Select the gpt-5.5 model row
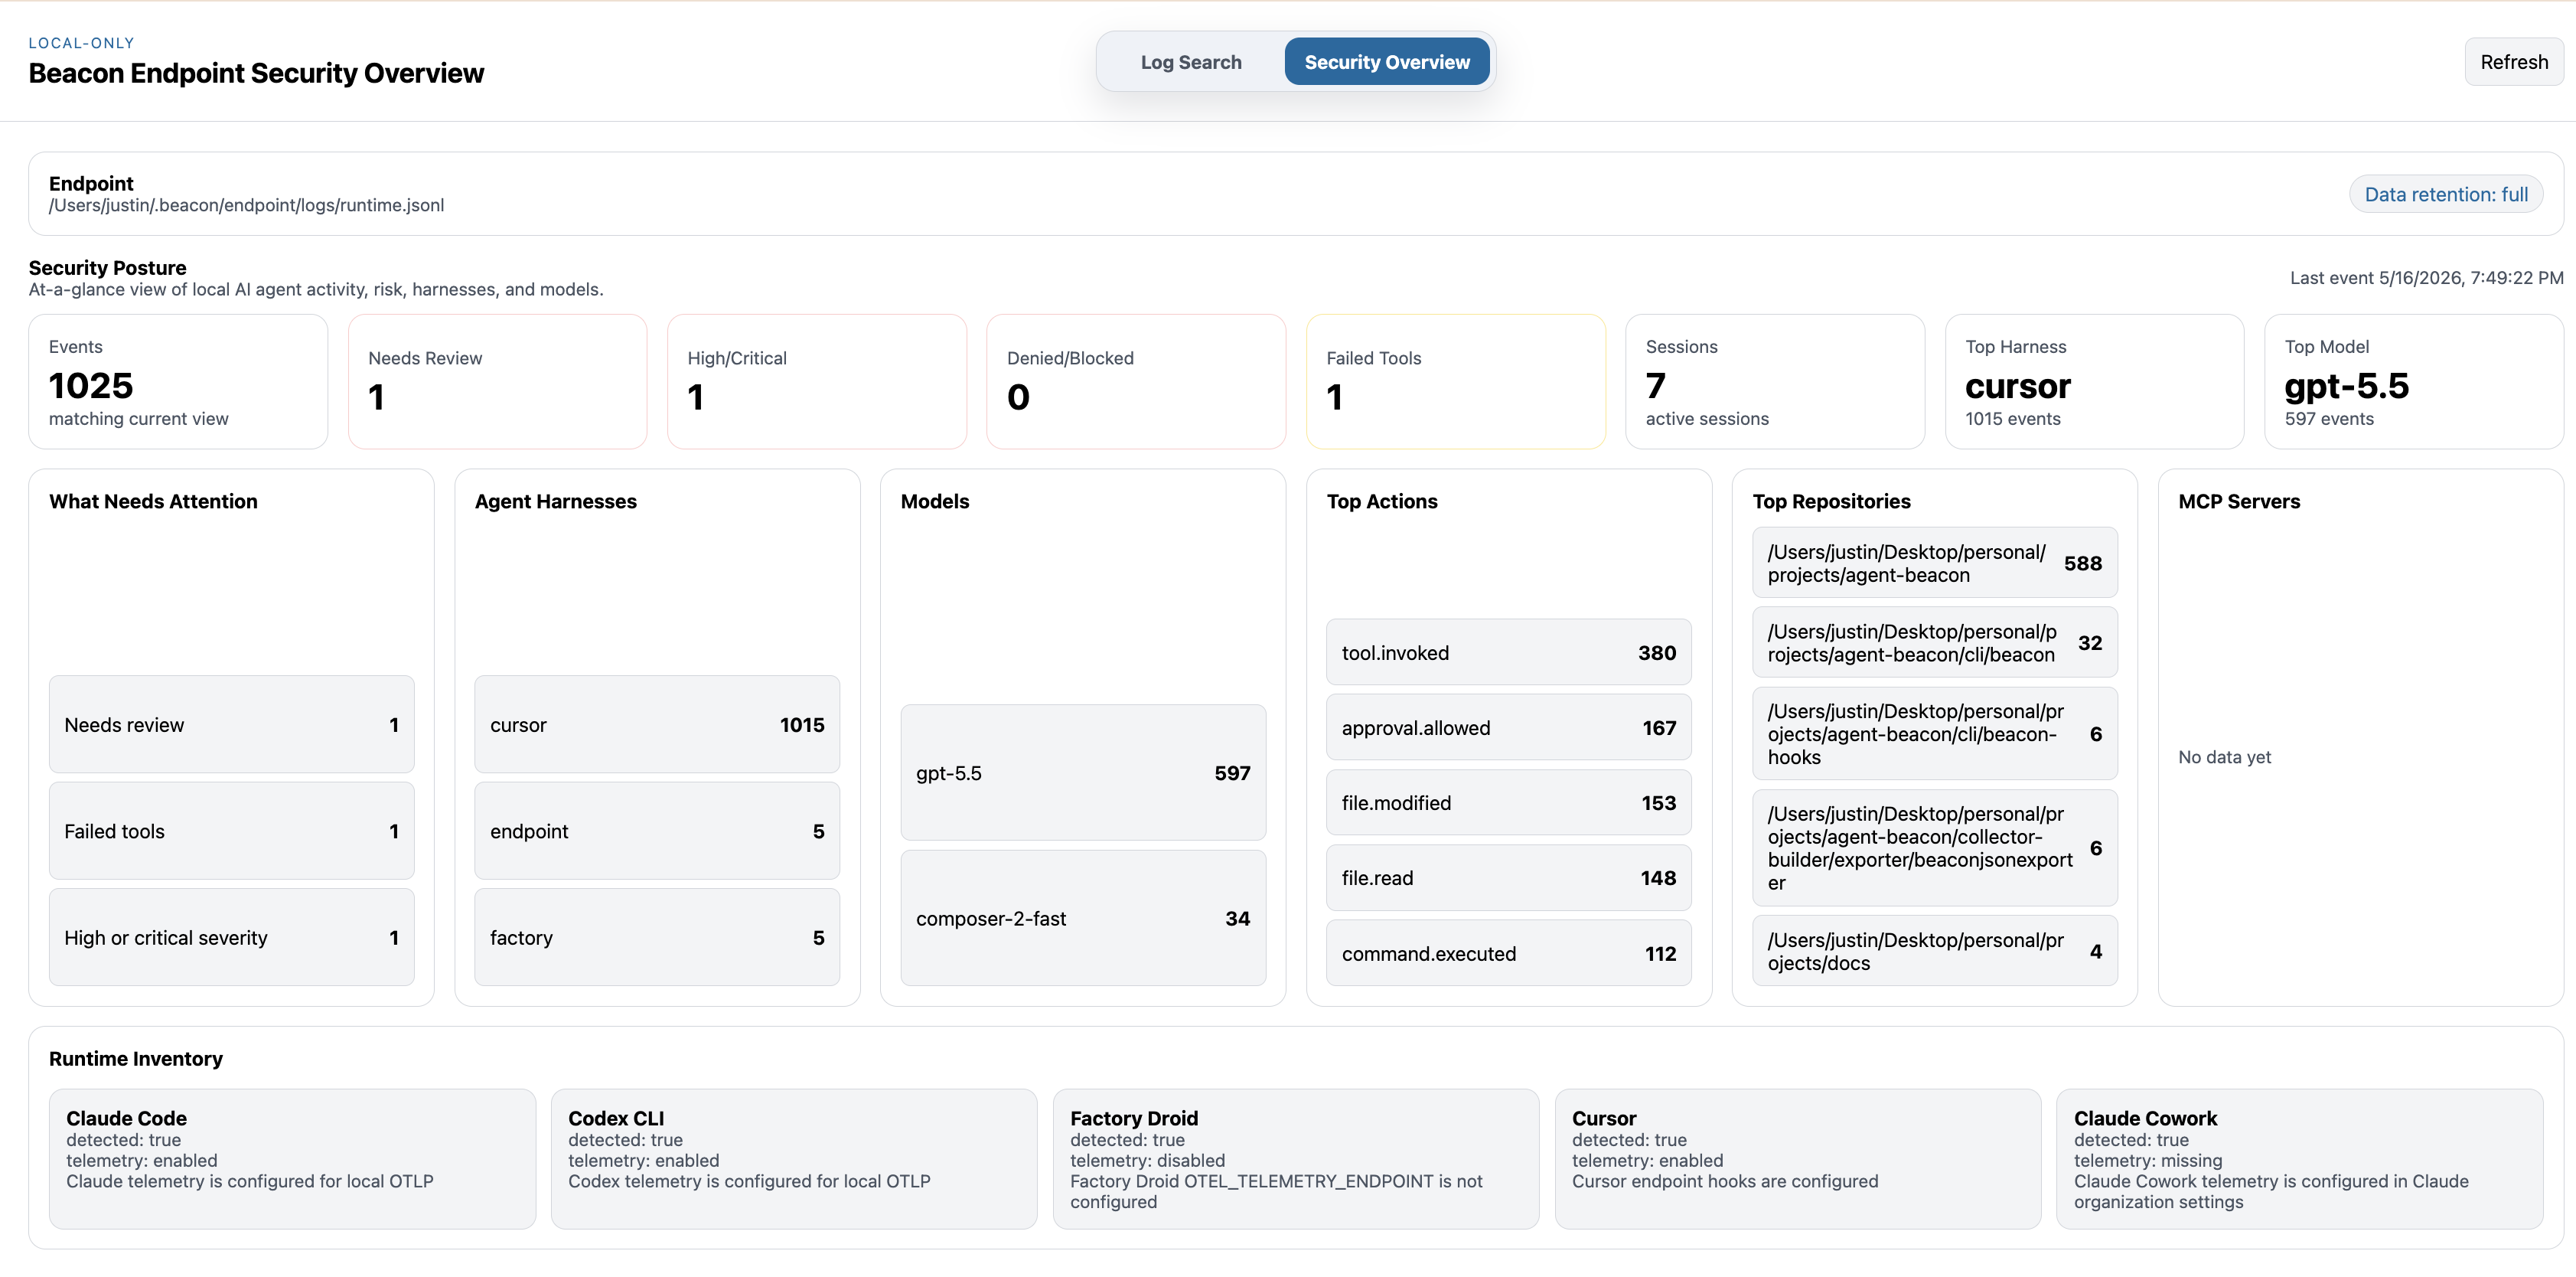Image resolution: width=2576 pixels, height=1277 pixels. point(1083,773)
